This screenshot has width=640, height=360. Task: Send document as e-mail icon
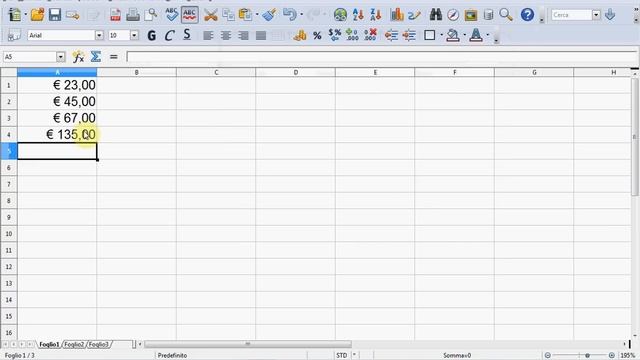coord(73,15)
